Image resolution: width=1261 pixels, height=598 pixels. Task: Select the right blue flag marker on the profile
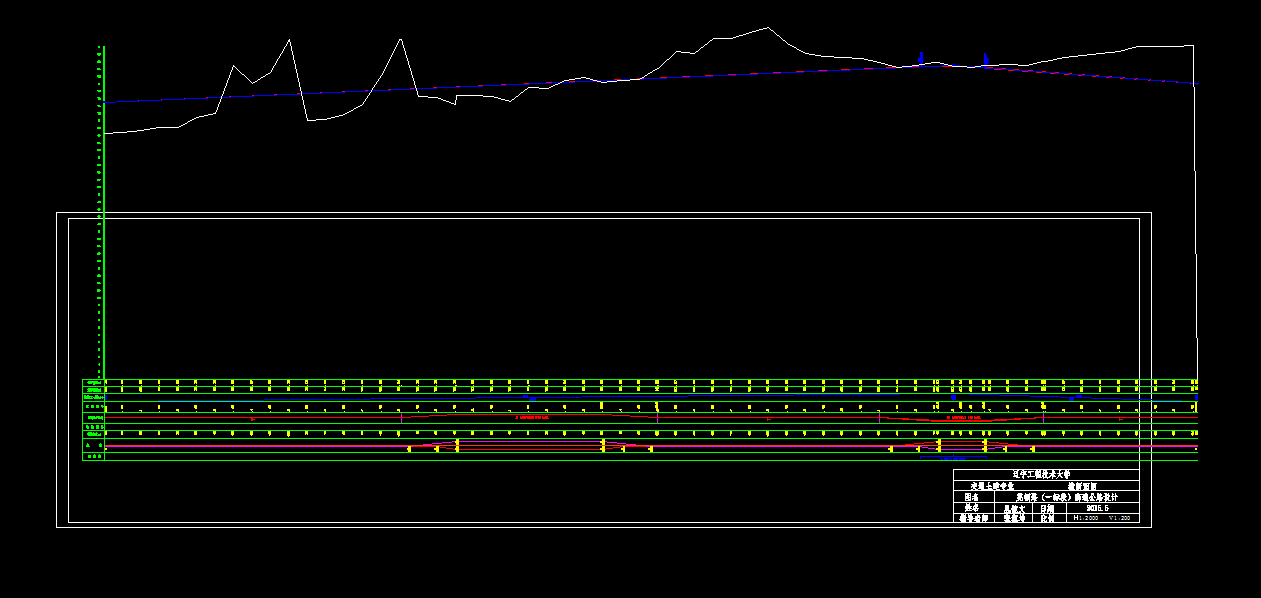(986, 60)
